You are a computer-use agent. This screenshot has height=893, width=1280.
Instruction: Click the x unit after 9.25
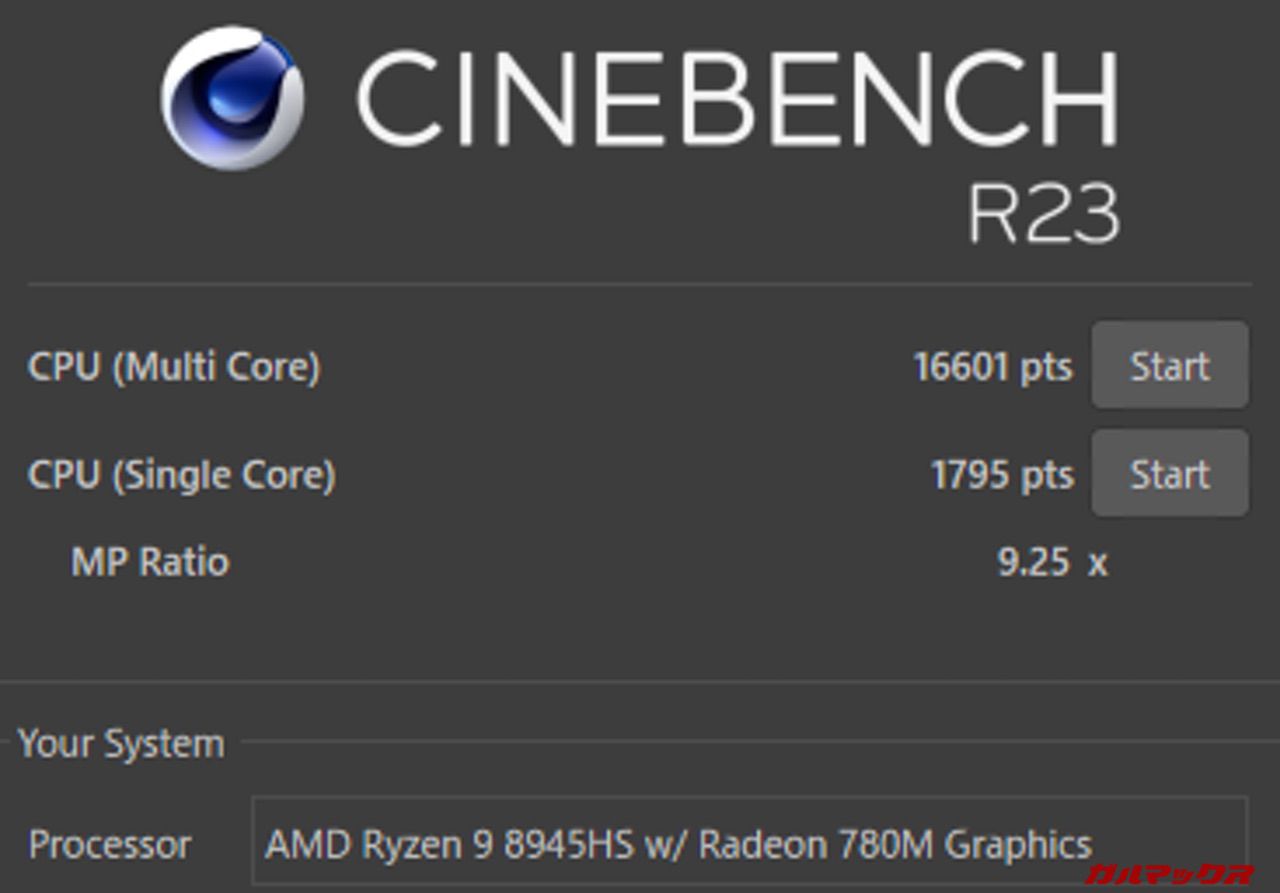point(1097,563)
